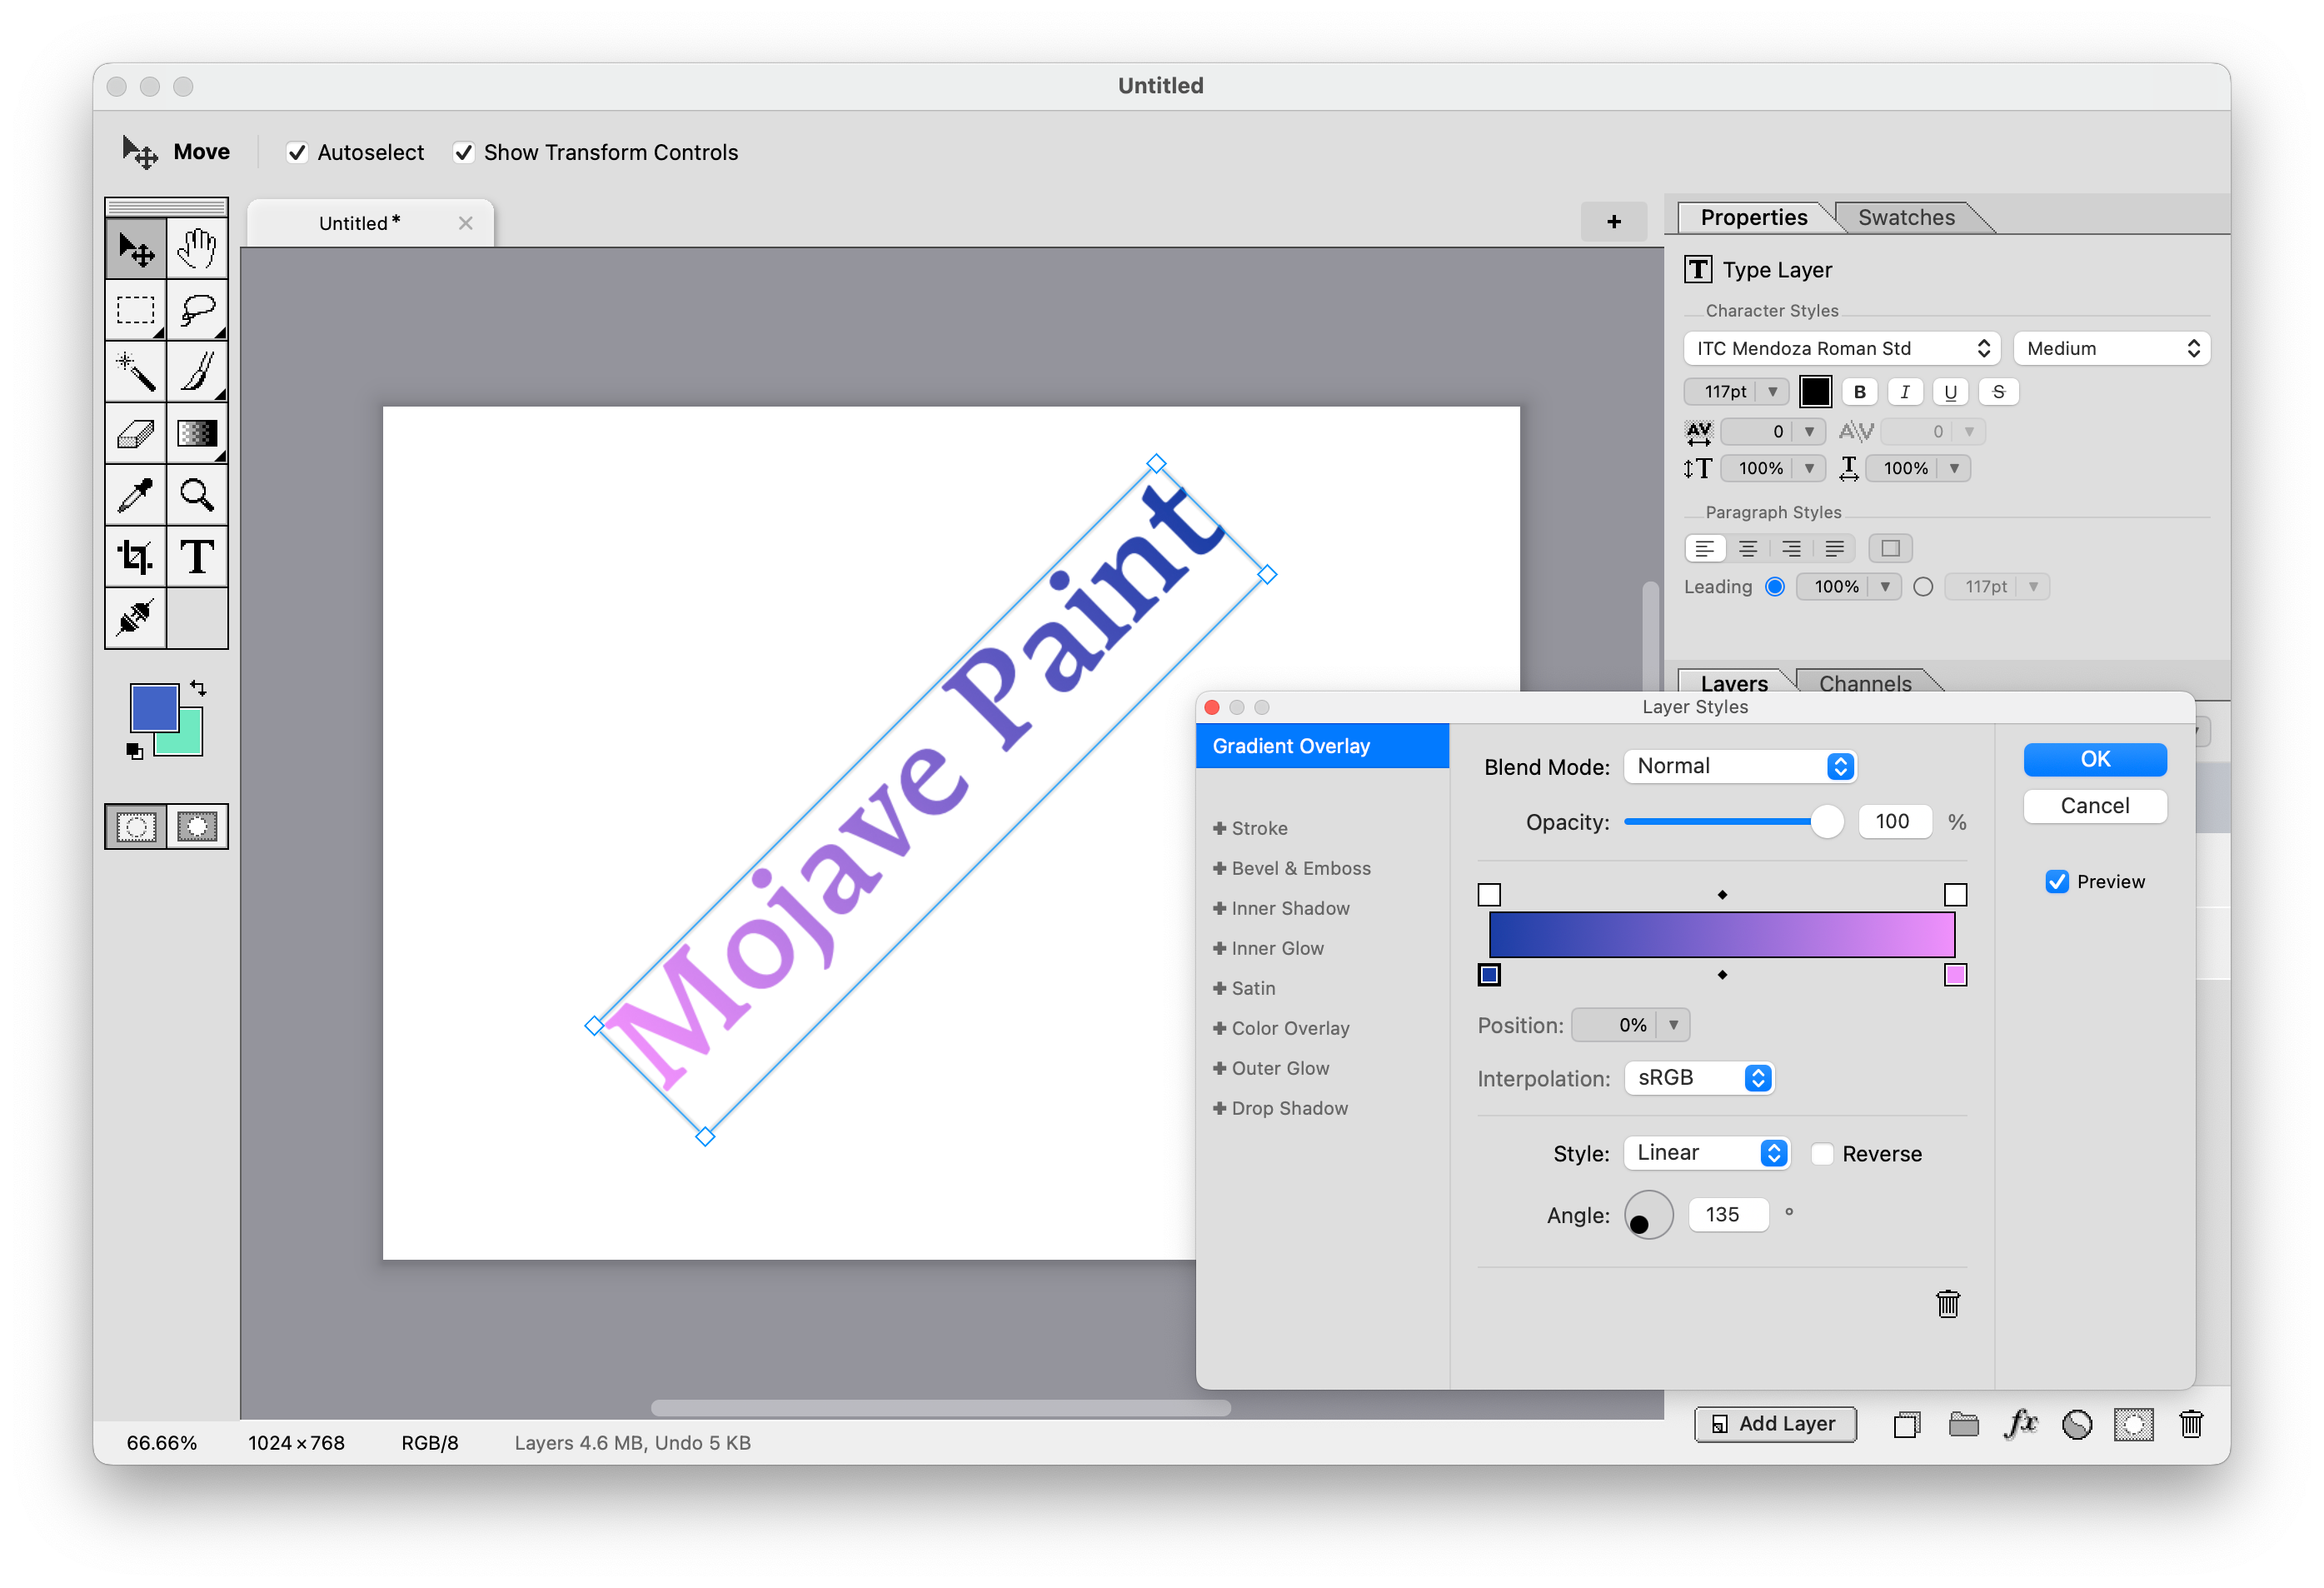Create a new layer group folder
The height and width of the screenshot is (1588, 2324).
pos(1963,1424)
